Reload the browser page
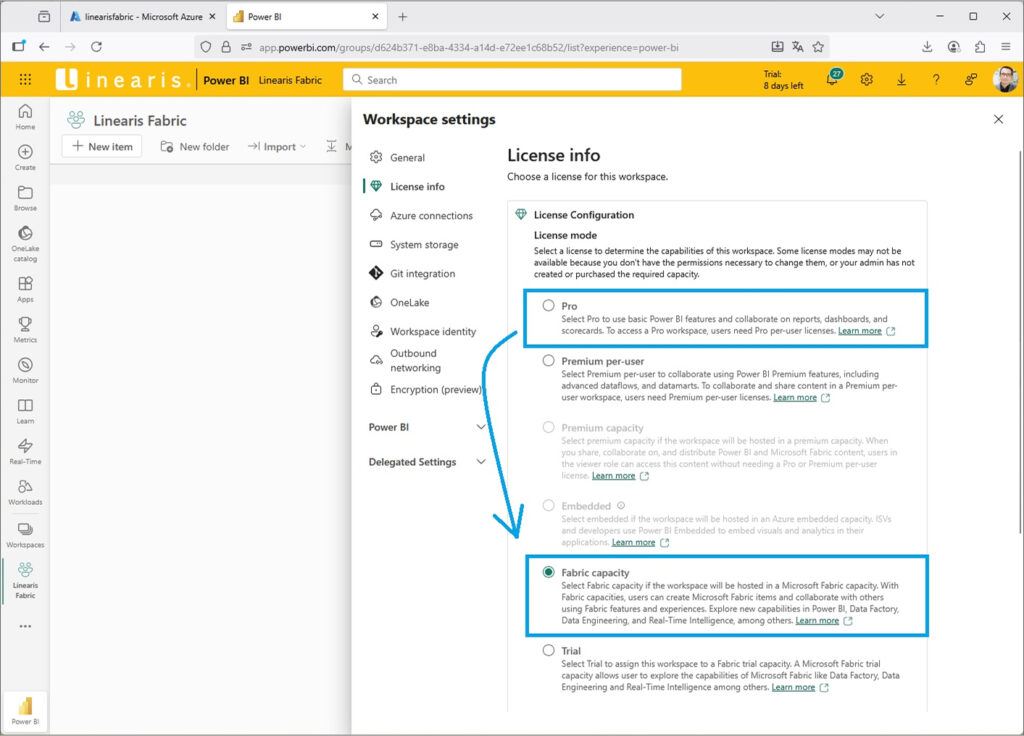This screenshot has height=736, width=1024. 96,46
